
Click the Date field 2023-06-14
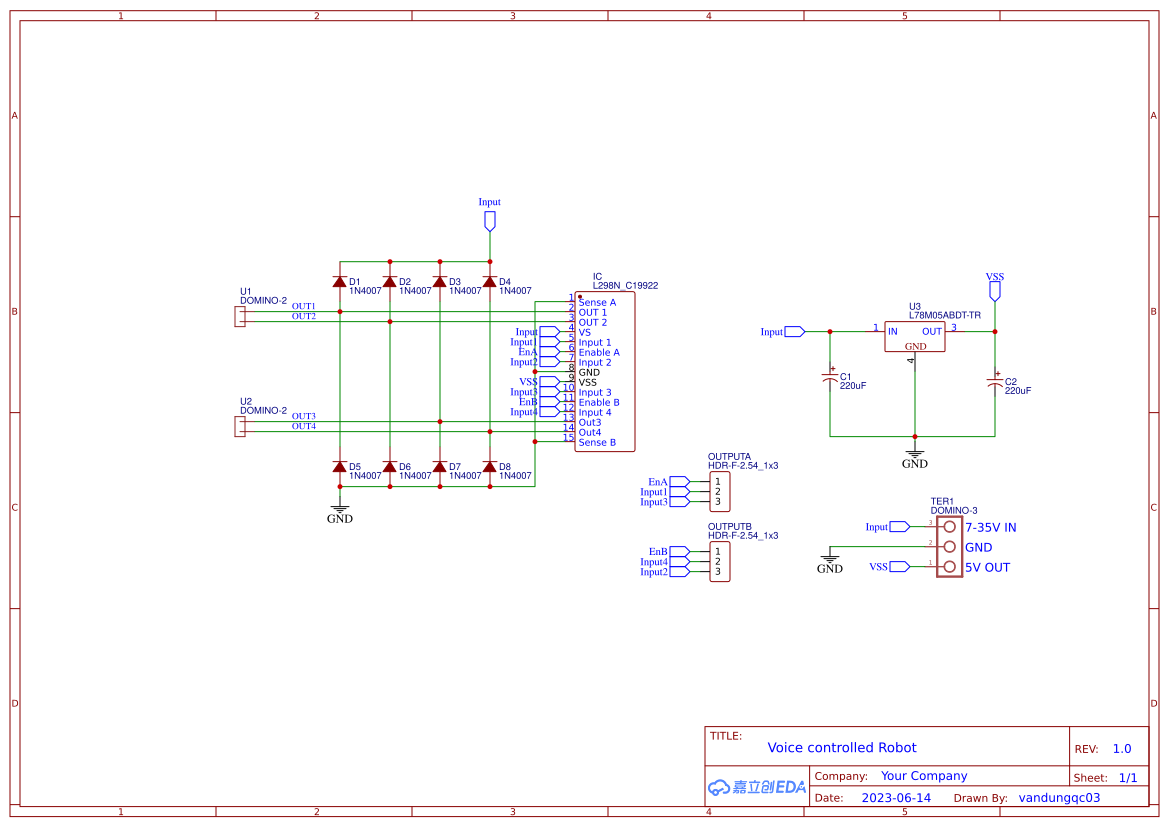[x=895, y=797]
